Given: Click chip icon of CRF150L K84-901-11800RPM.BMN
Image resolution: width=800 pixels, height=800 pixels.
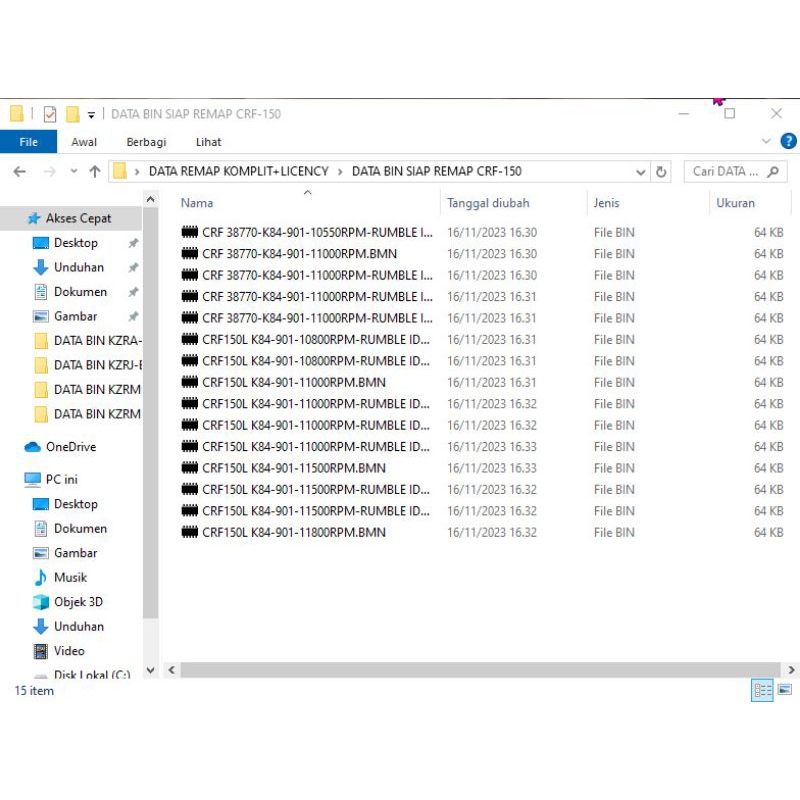Looking at the screenshot, I should (x=190, y=533).
